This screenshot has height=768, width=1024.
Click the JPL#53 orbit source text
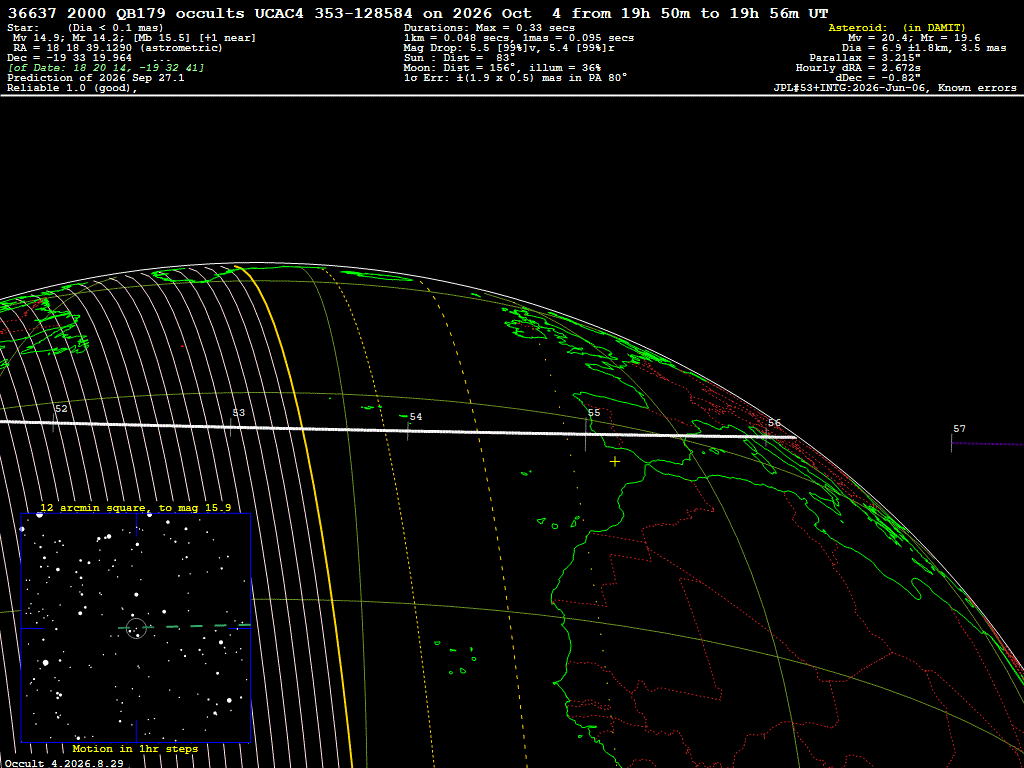tap(895, 88)
